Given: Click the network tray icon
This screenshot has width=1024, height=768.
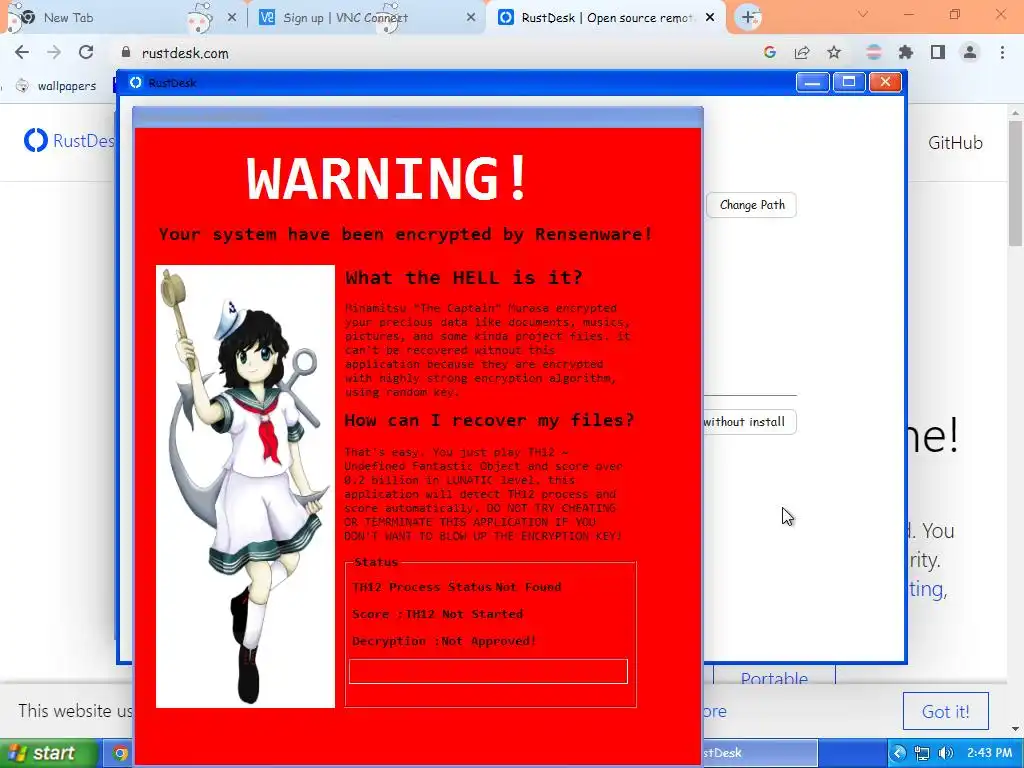Looking at the screenshot, I should [922, 753].
